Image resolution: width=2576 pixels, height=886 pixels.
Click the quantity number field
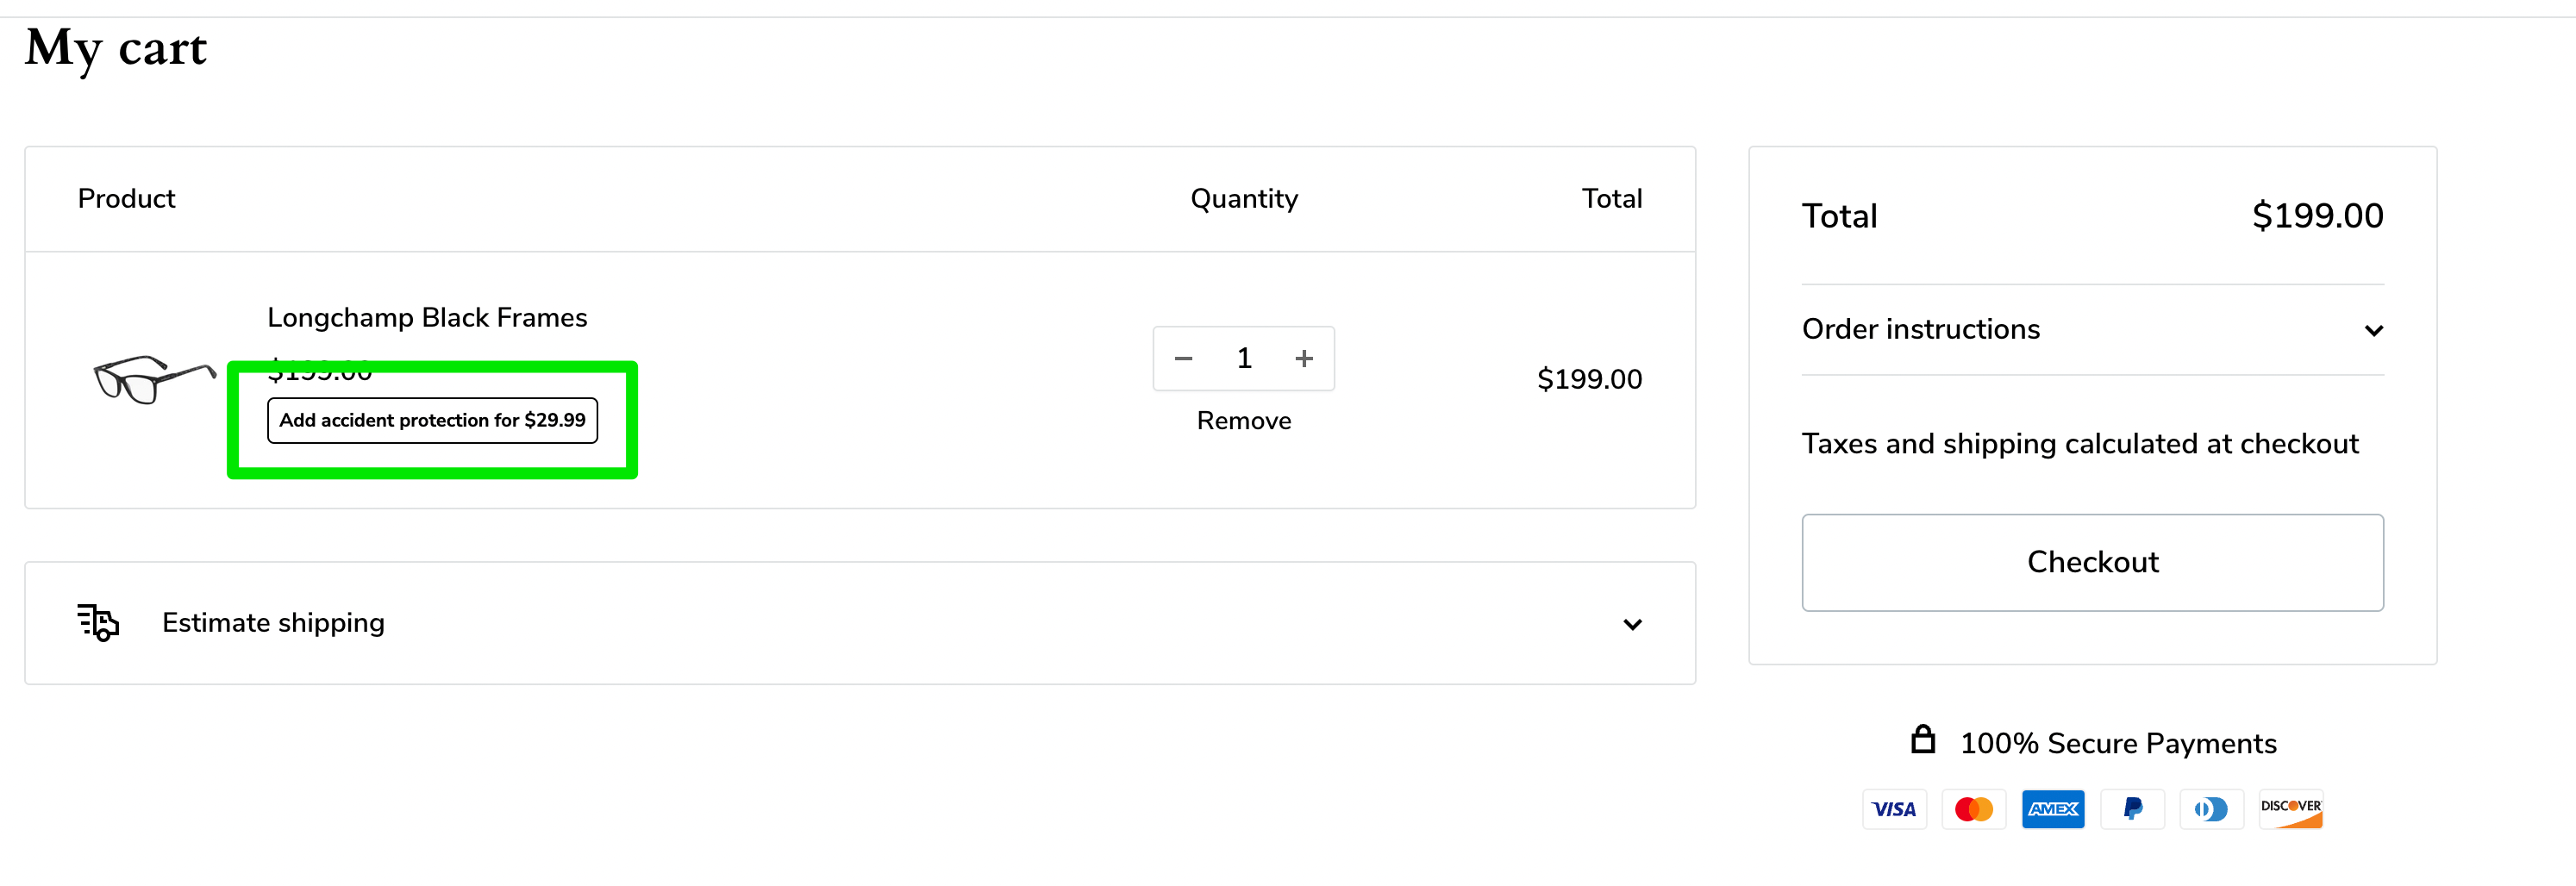tap(1244, 358)
